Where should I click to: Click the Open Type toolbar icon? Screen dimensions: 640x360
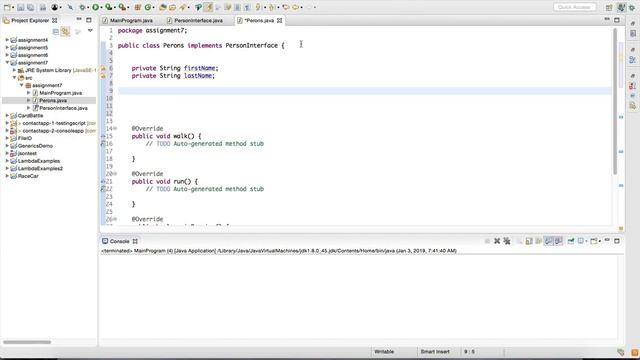[162, 7]
